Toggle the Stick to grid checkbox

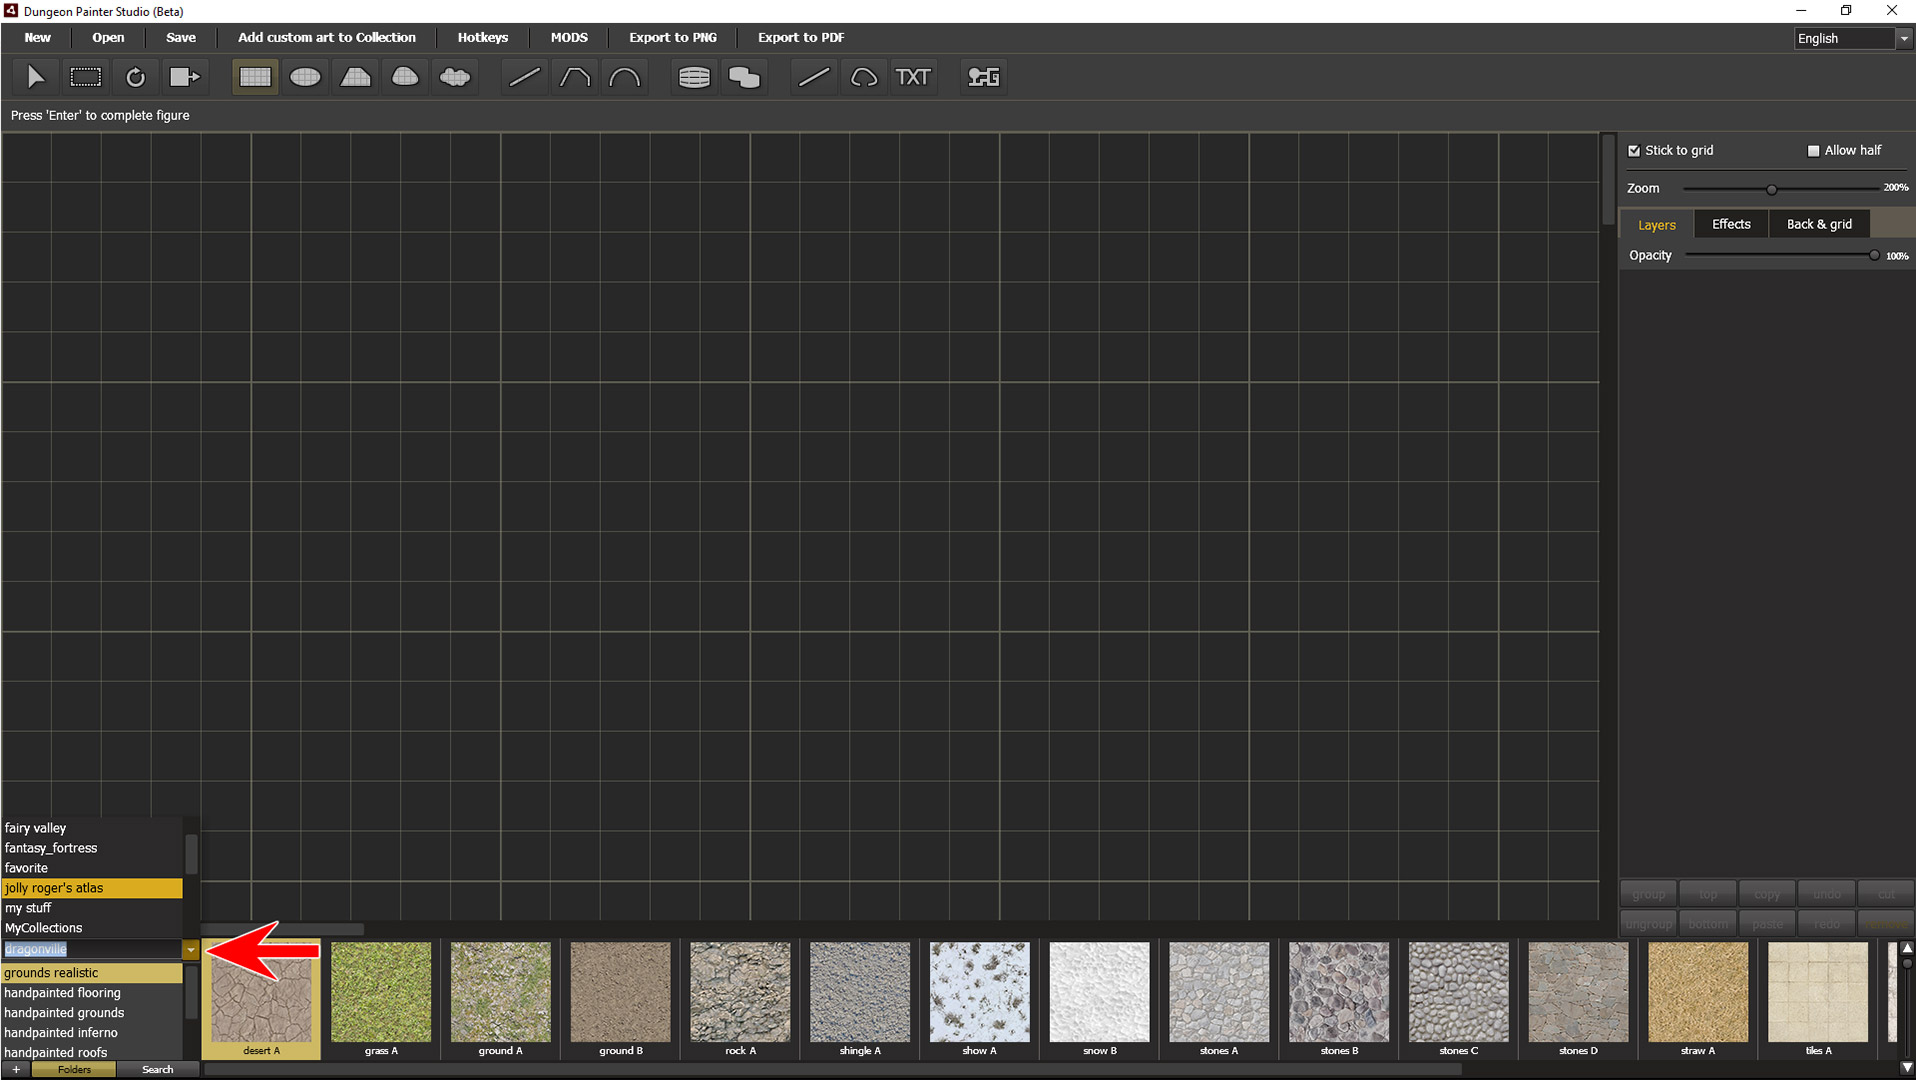1634,151
